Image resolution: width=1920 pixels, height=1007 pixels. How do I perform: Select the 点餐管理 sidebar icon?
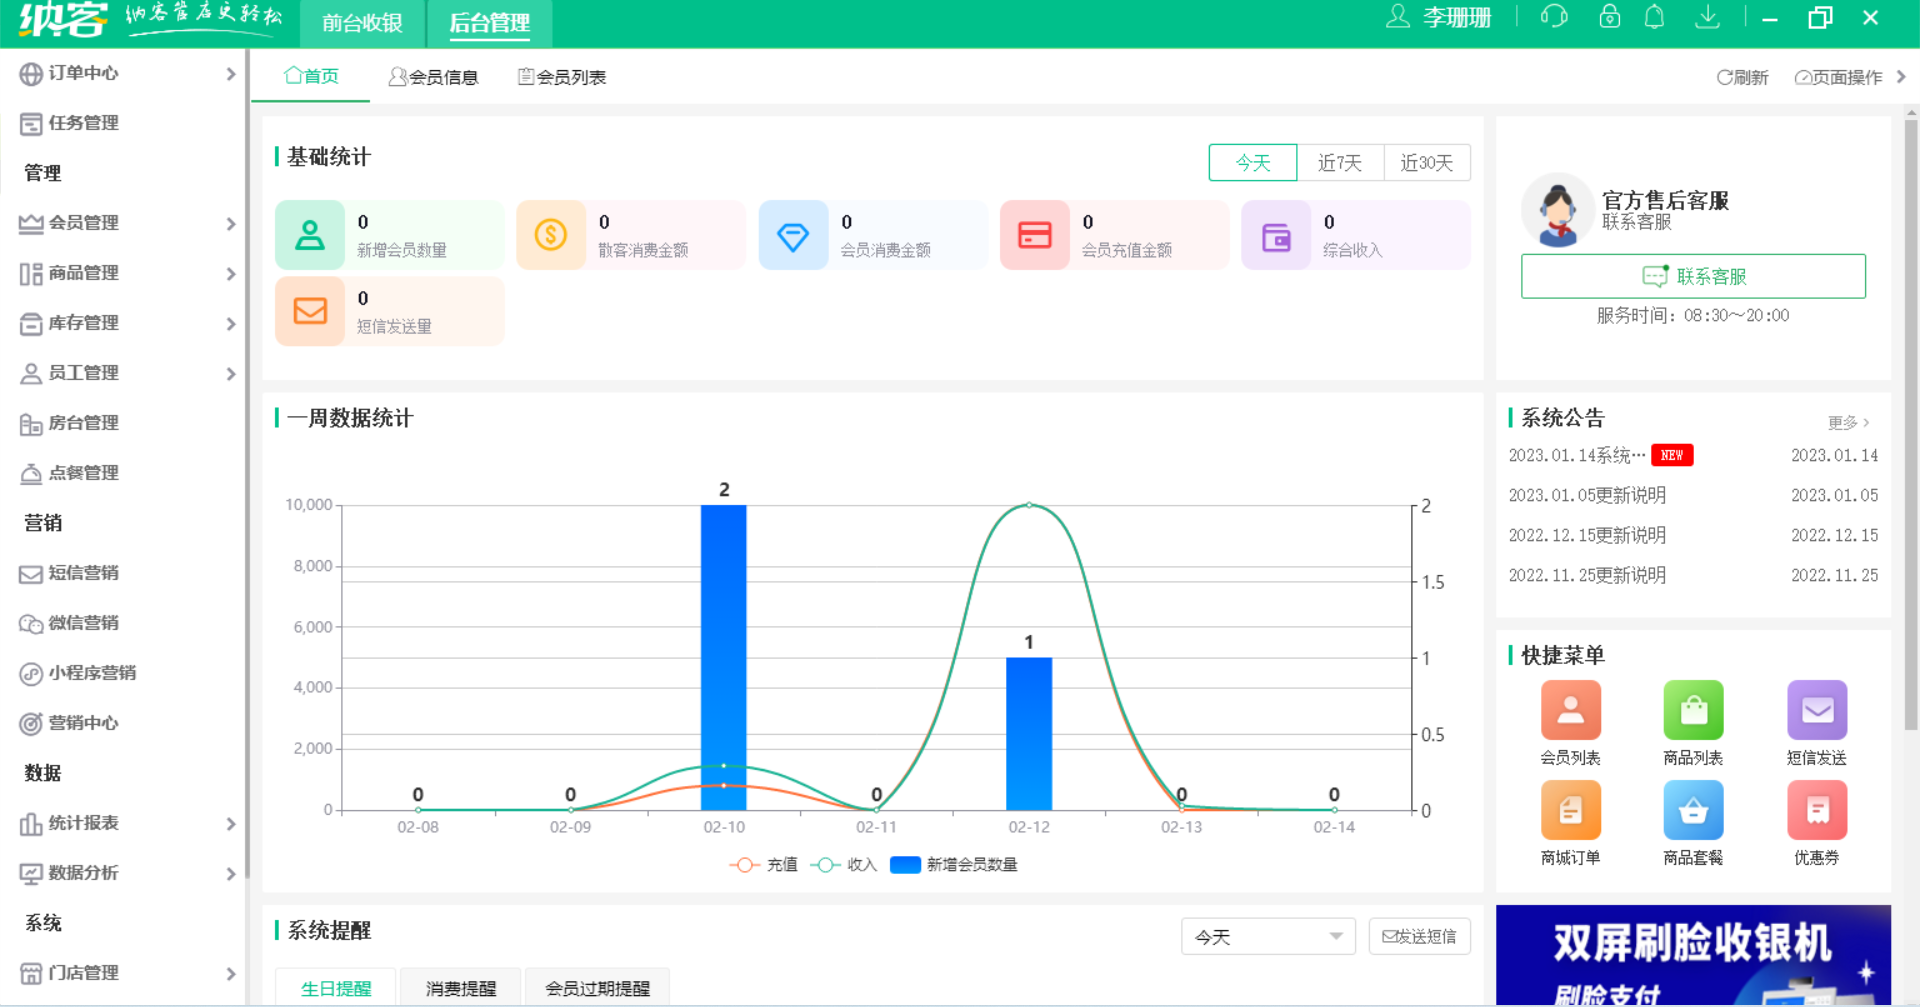[x=30, y=473]
